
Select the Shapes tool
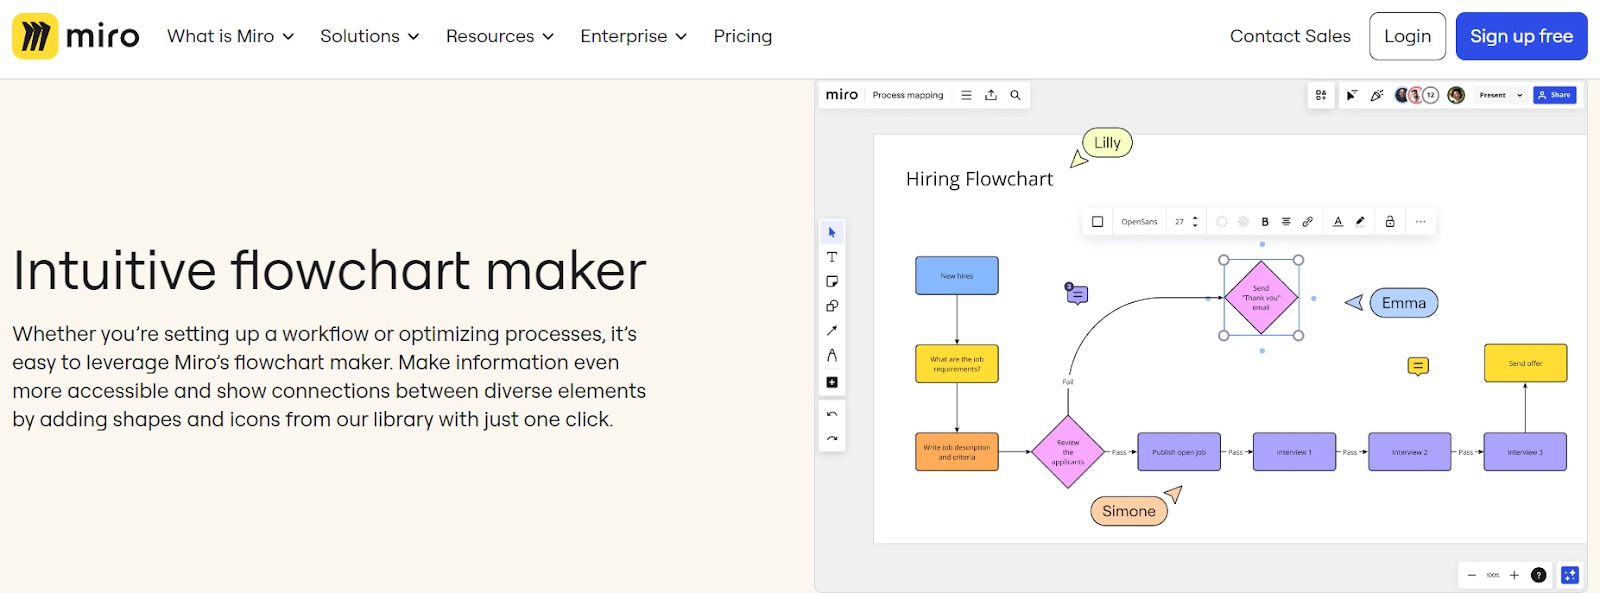click(x=832, y=306)
